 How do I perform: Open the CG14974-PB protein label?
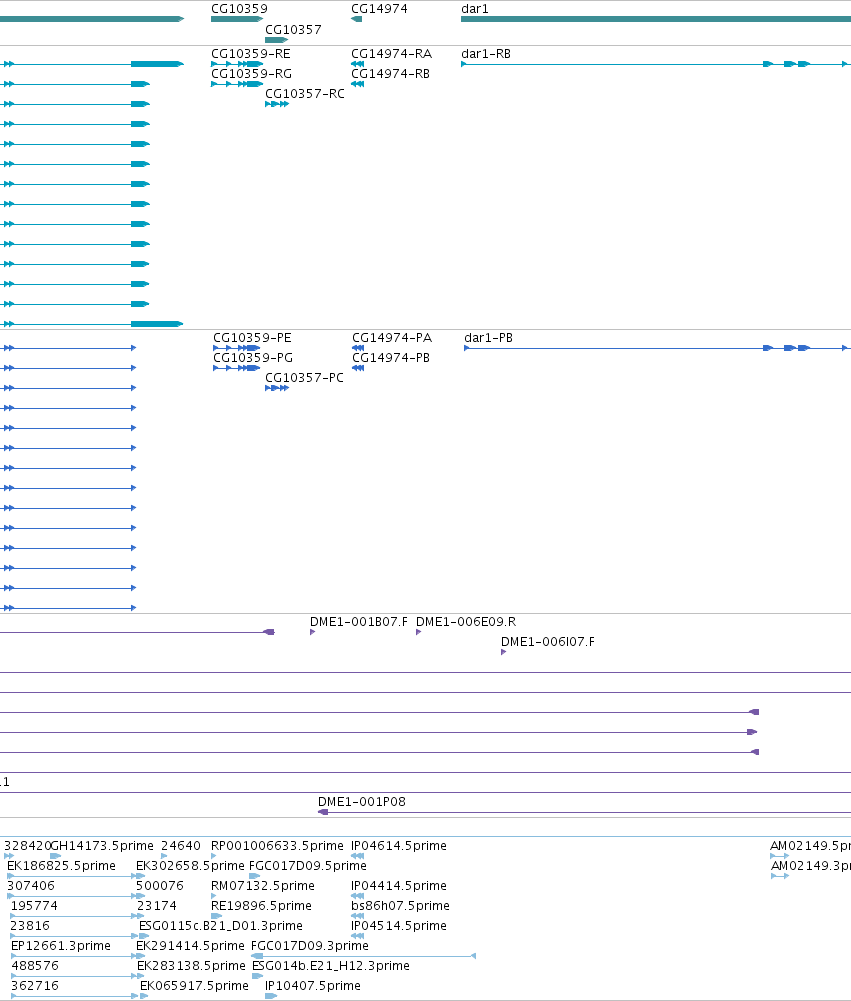point(391,358)
